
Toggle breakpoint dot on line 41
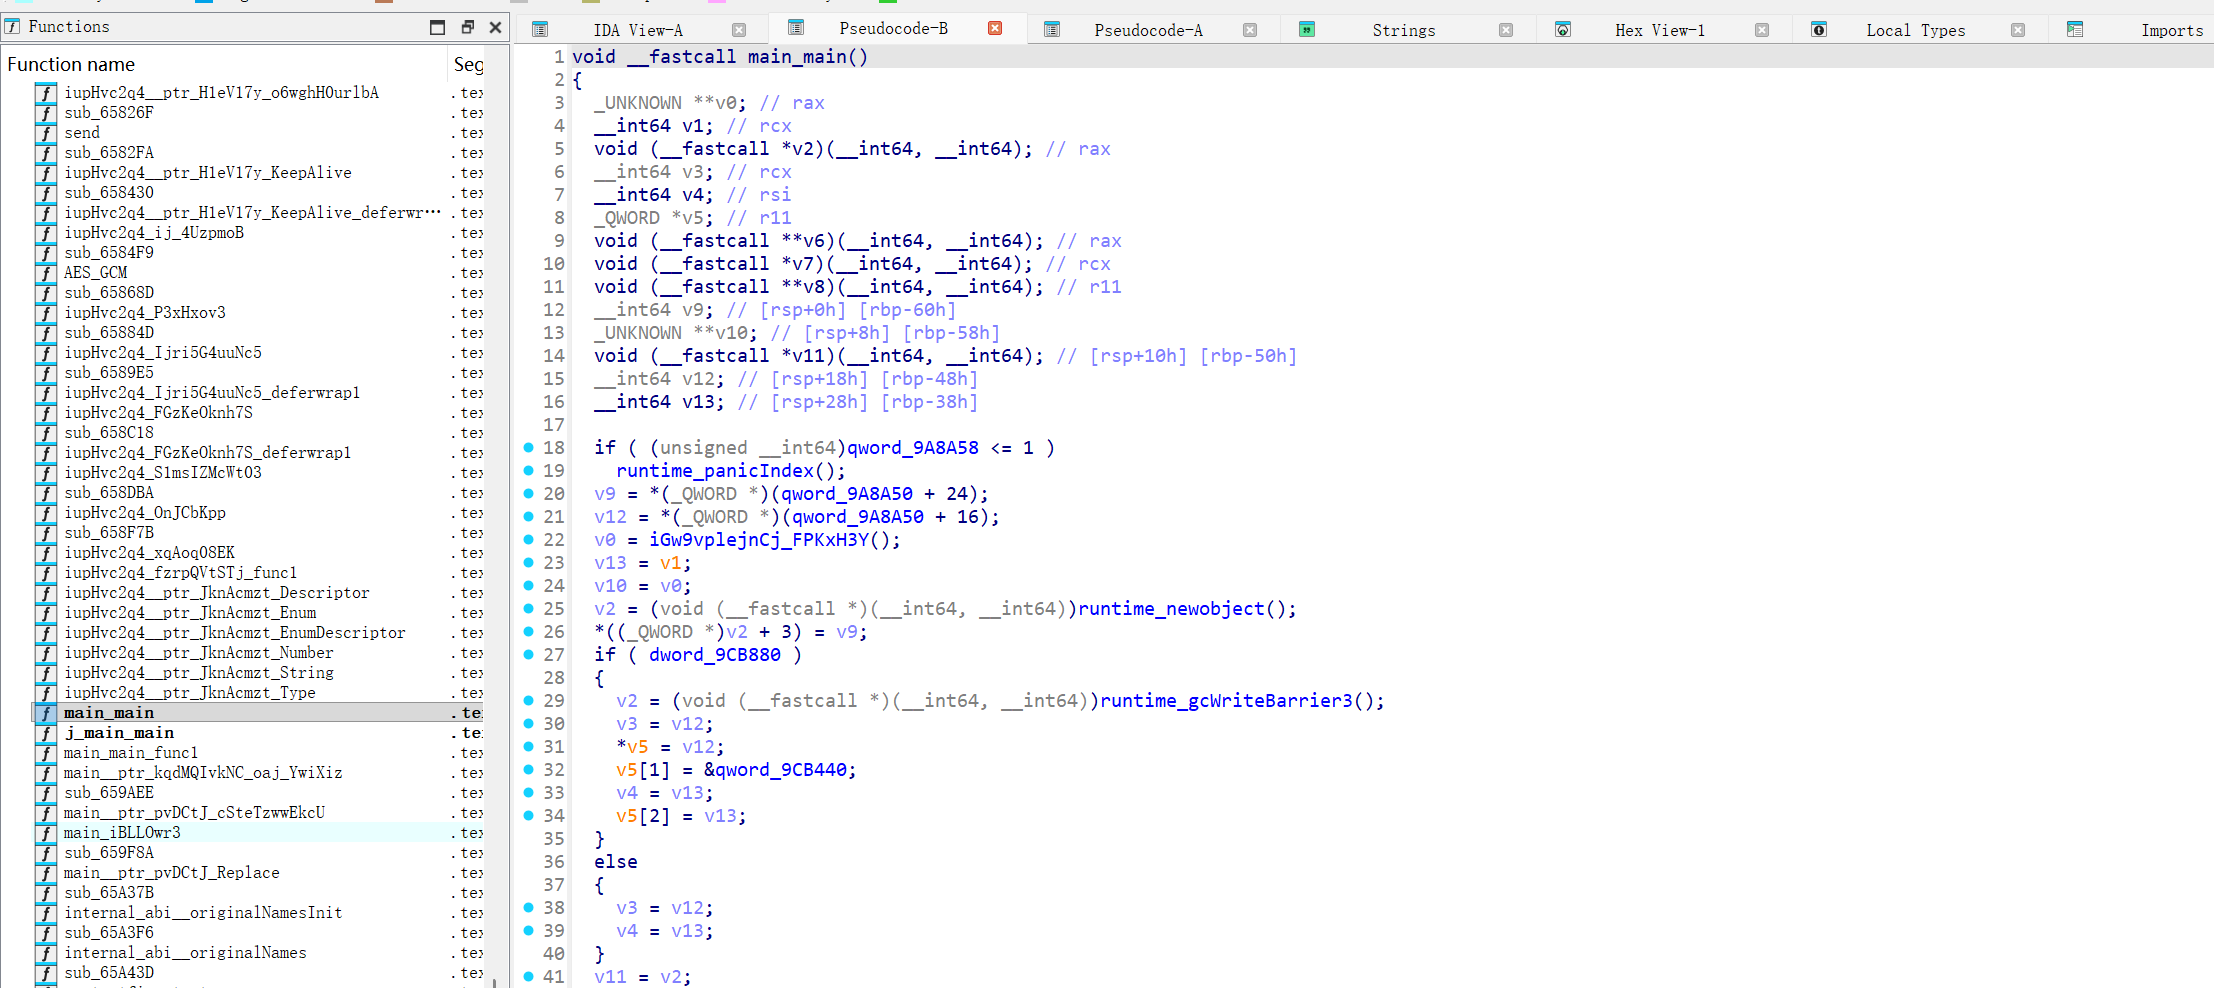pyautogui.click(x=529, y=976)
